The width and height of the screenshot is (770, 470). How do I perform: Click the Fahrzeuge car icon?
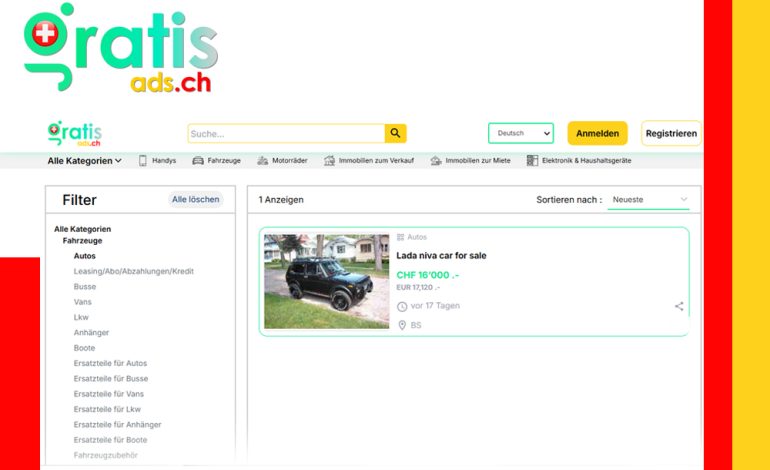198,161
